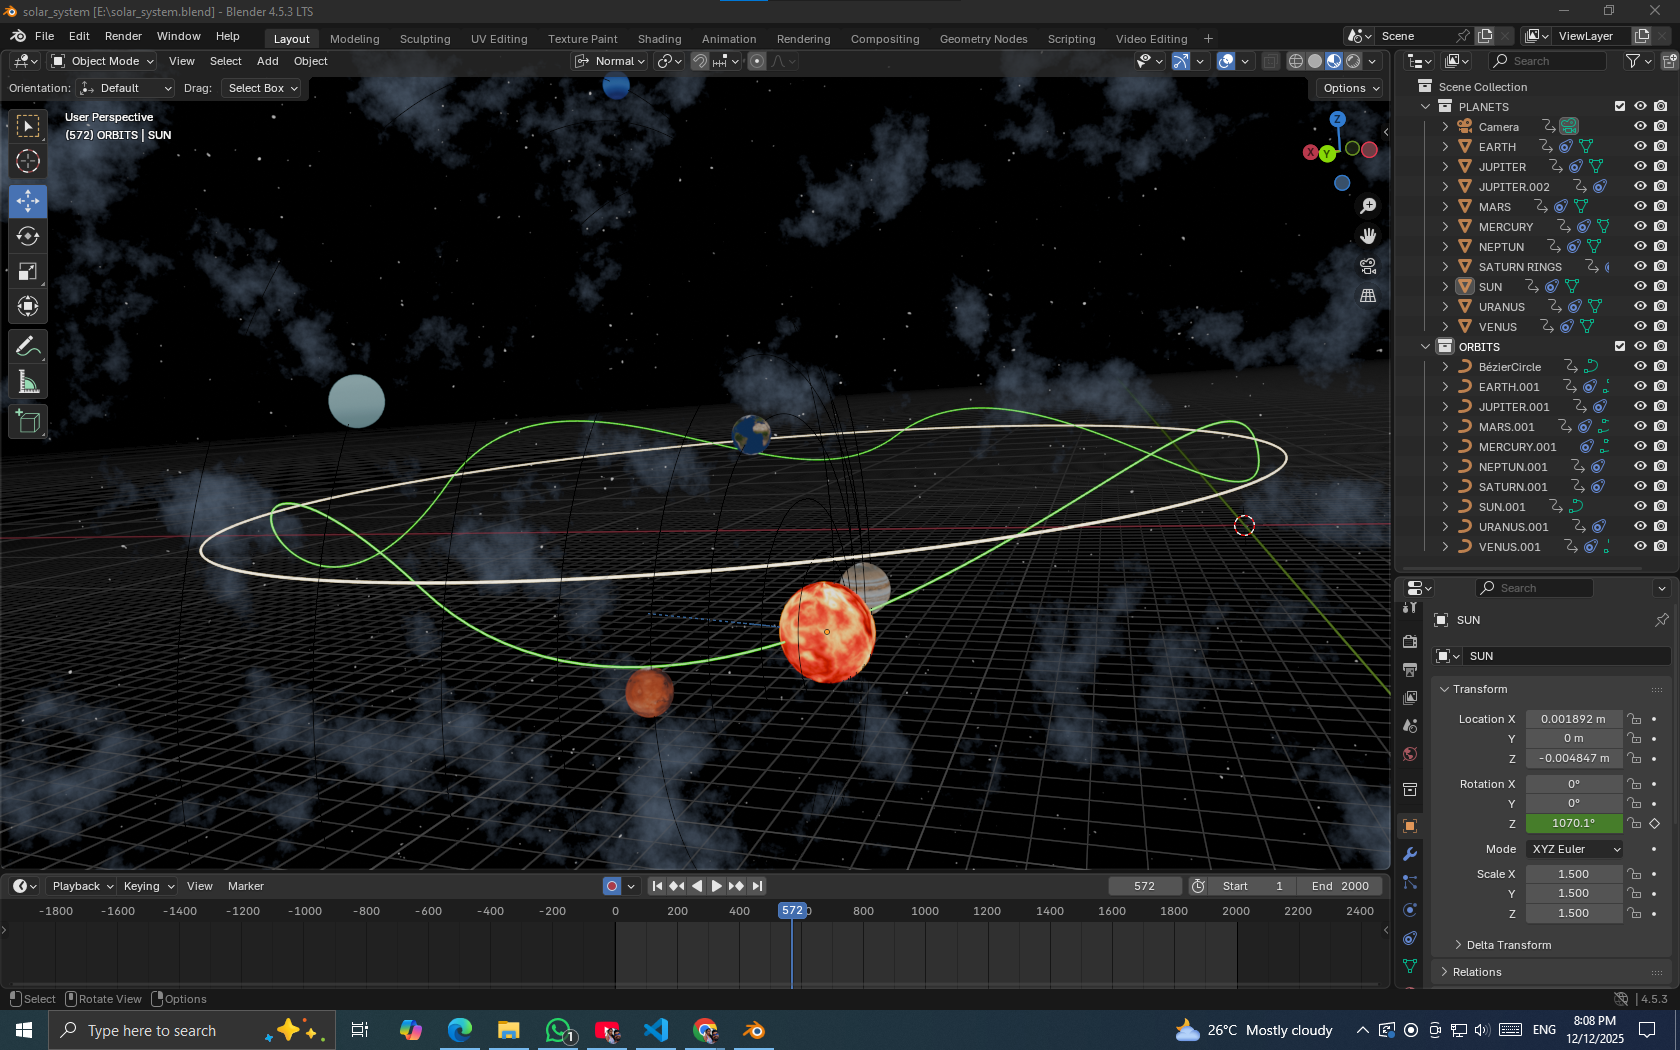Open the Add Cube primitive tool
Image resolution: width=1680 pixels, height=1050 pixels.
(27, 421)
